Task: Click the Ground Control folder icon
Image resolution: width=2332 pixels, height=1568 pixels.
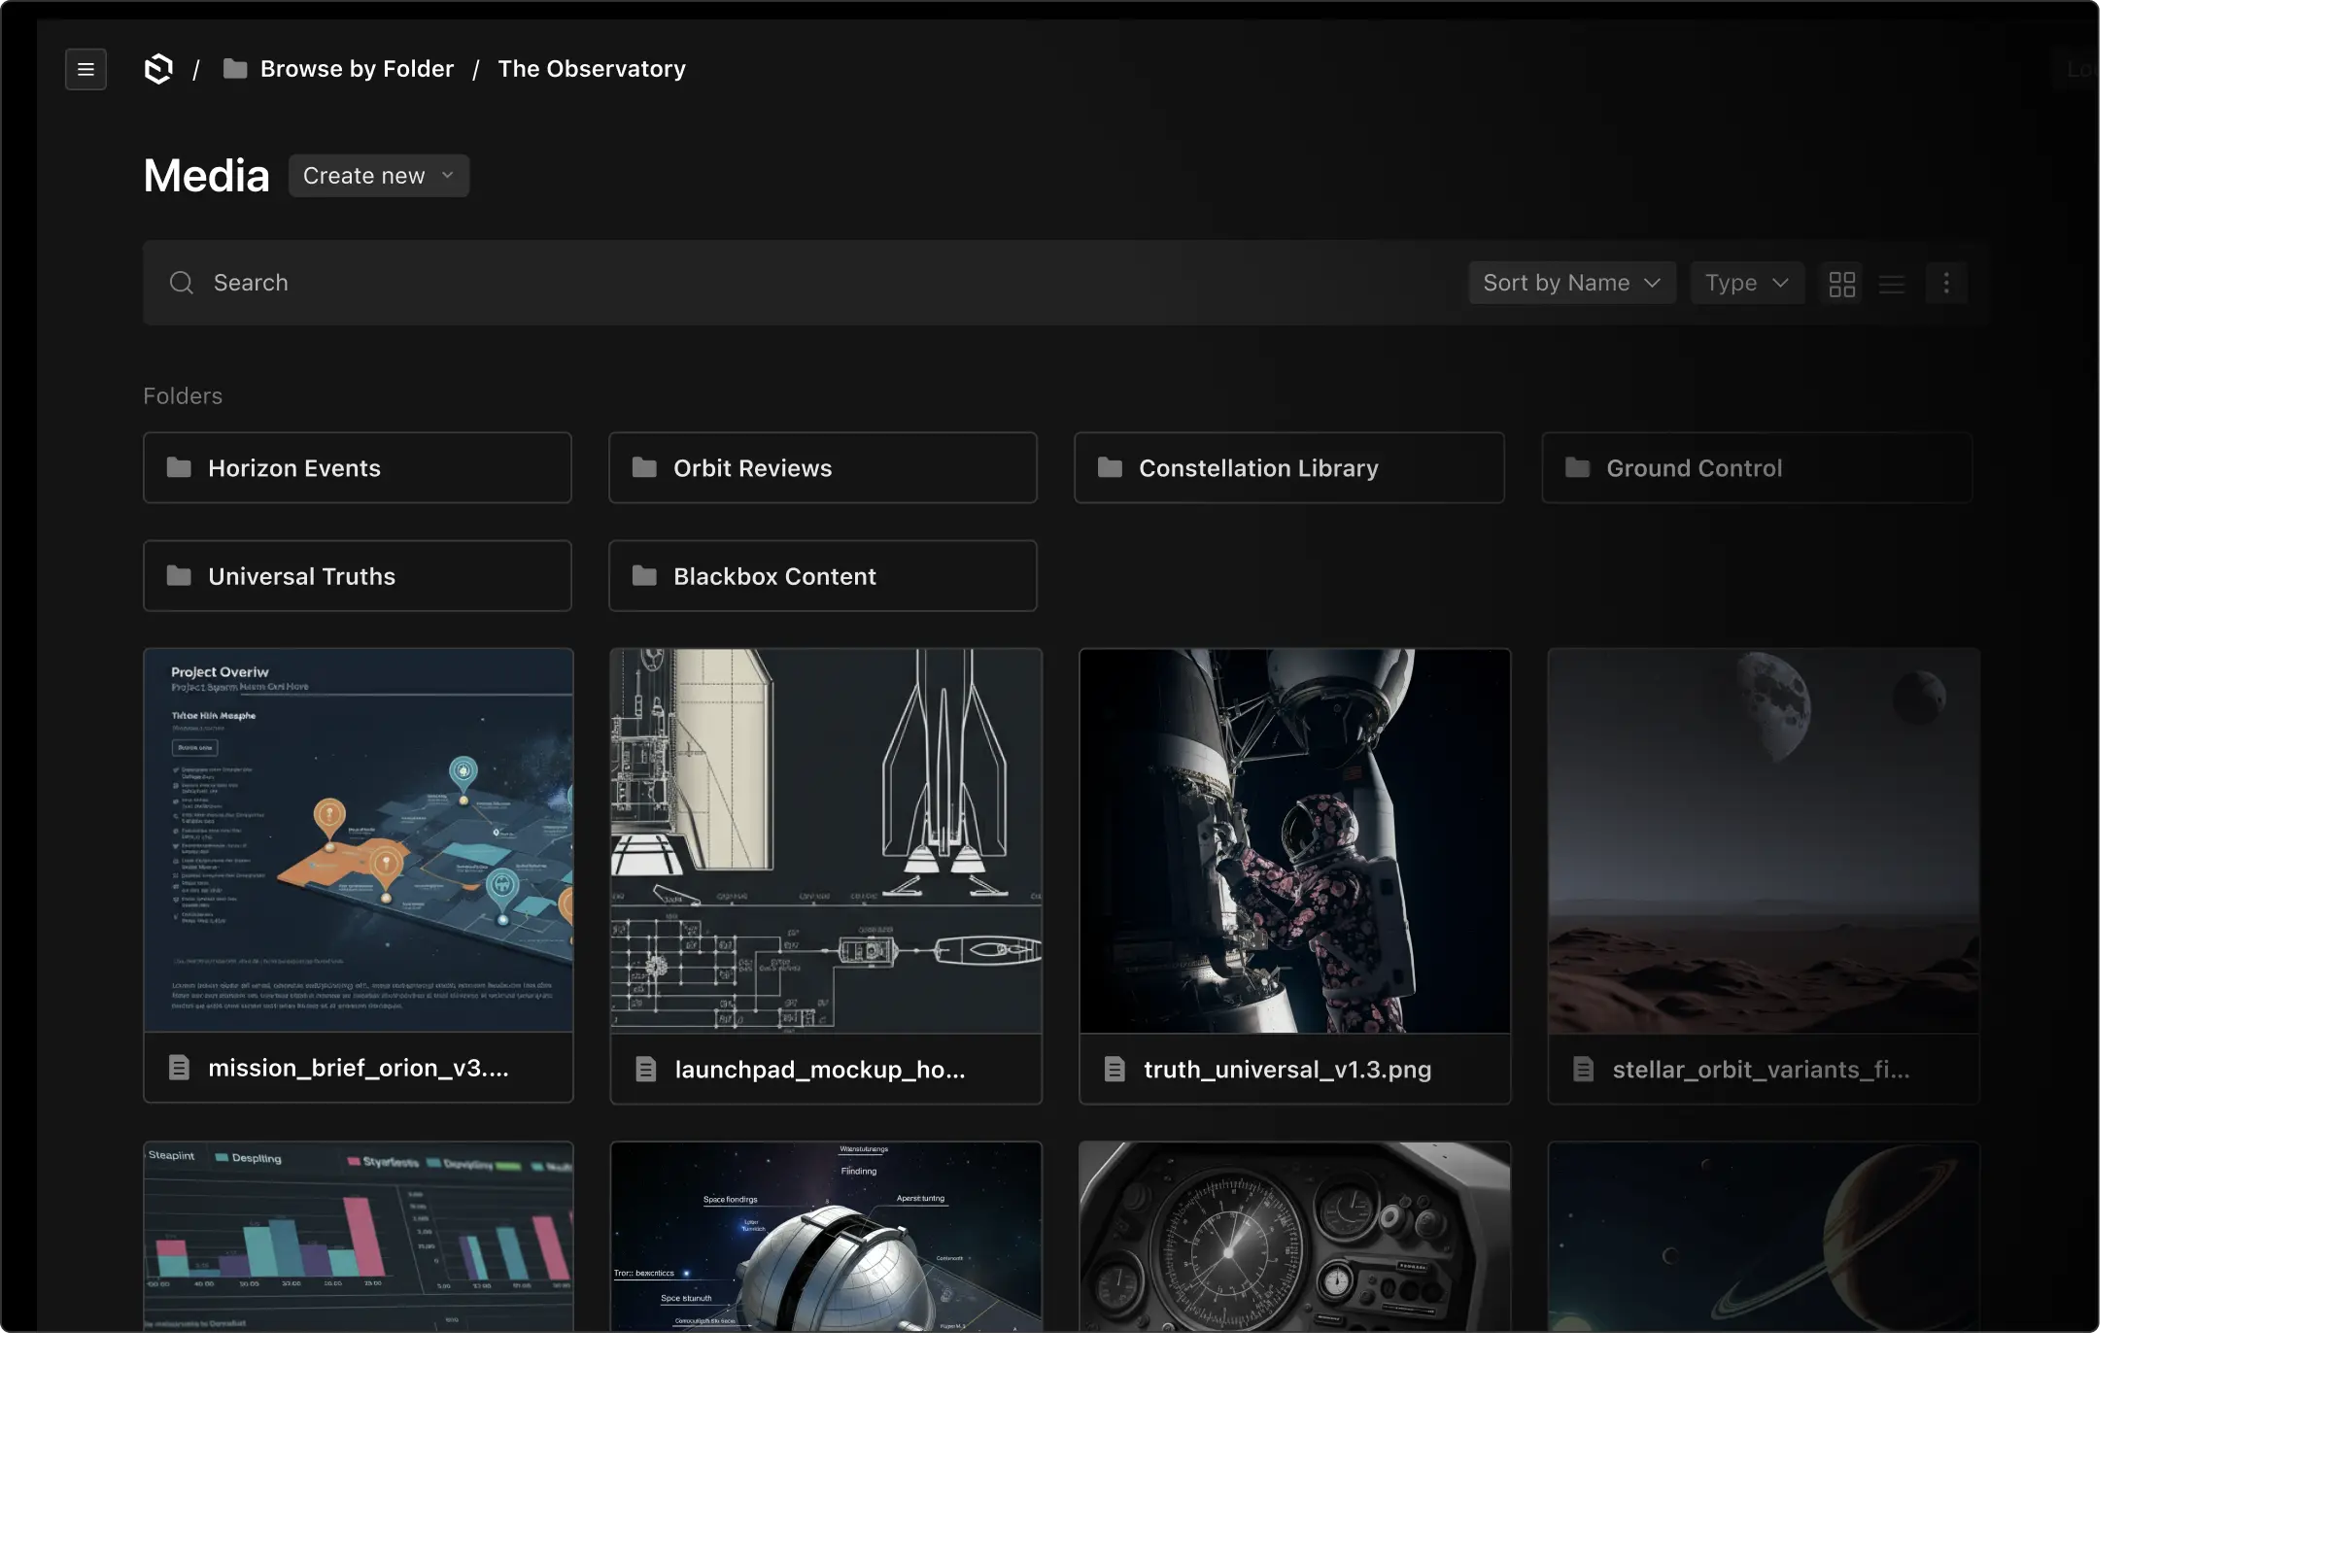Action: [x=1577, y=468]
